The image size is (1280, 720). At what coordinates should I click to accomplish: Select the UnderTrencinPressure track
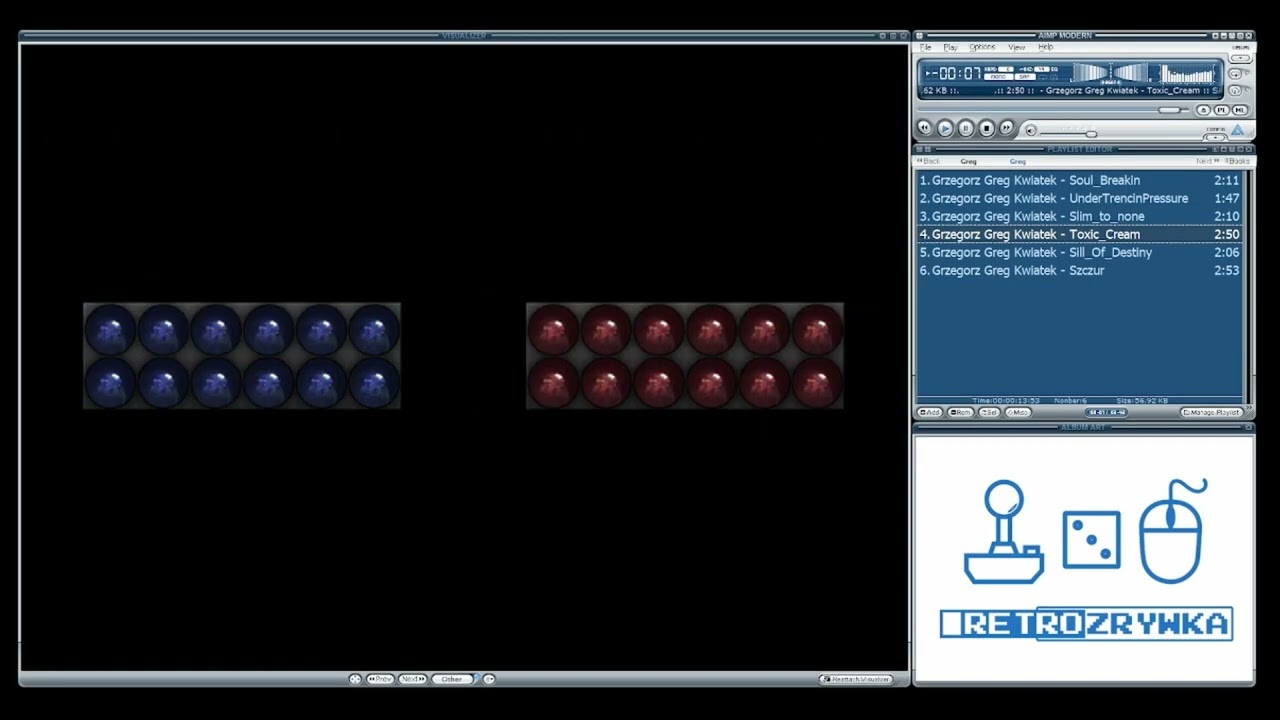(x=1080, y=199)
